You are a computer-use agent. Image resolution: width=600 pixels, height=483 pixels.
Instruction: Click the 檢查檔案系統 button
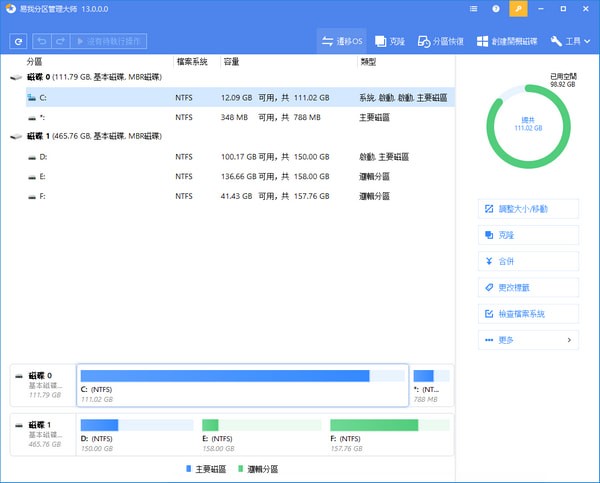coord(528,314)
